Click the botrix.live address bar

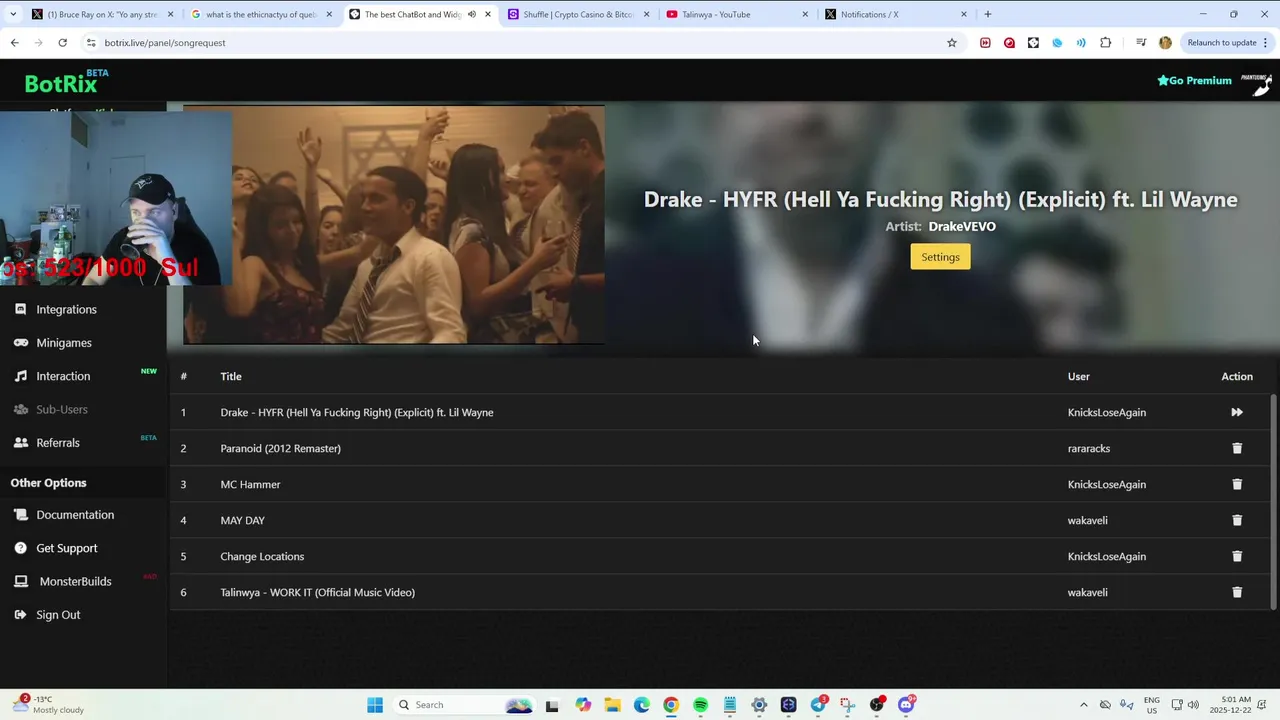pos(520,43)
